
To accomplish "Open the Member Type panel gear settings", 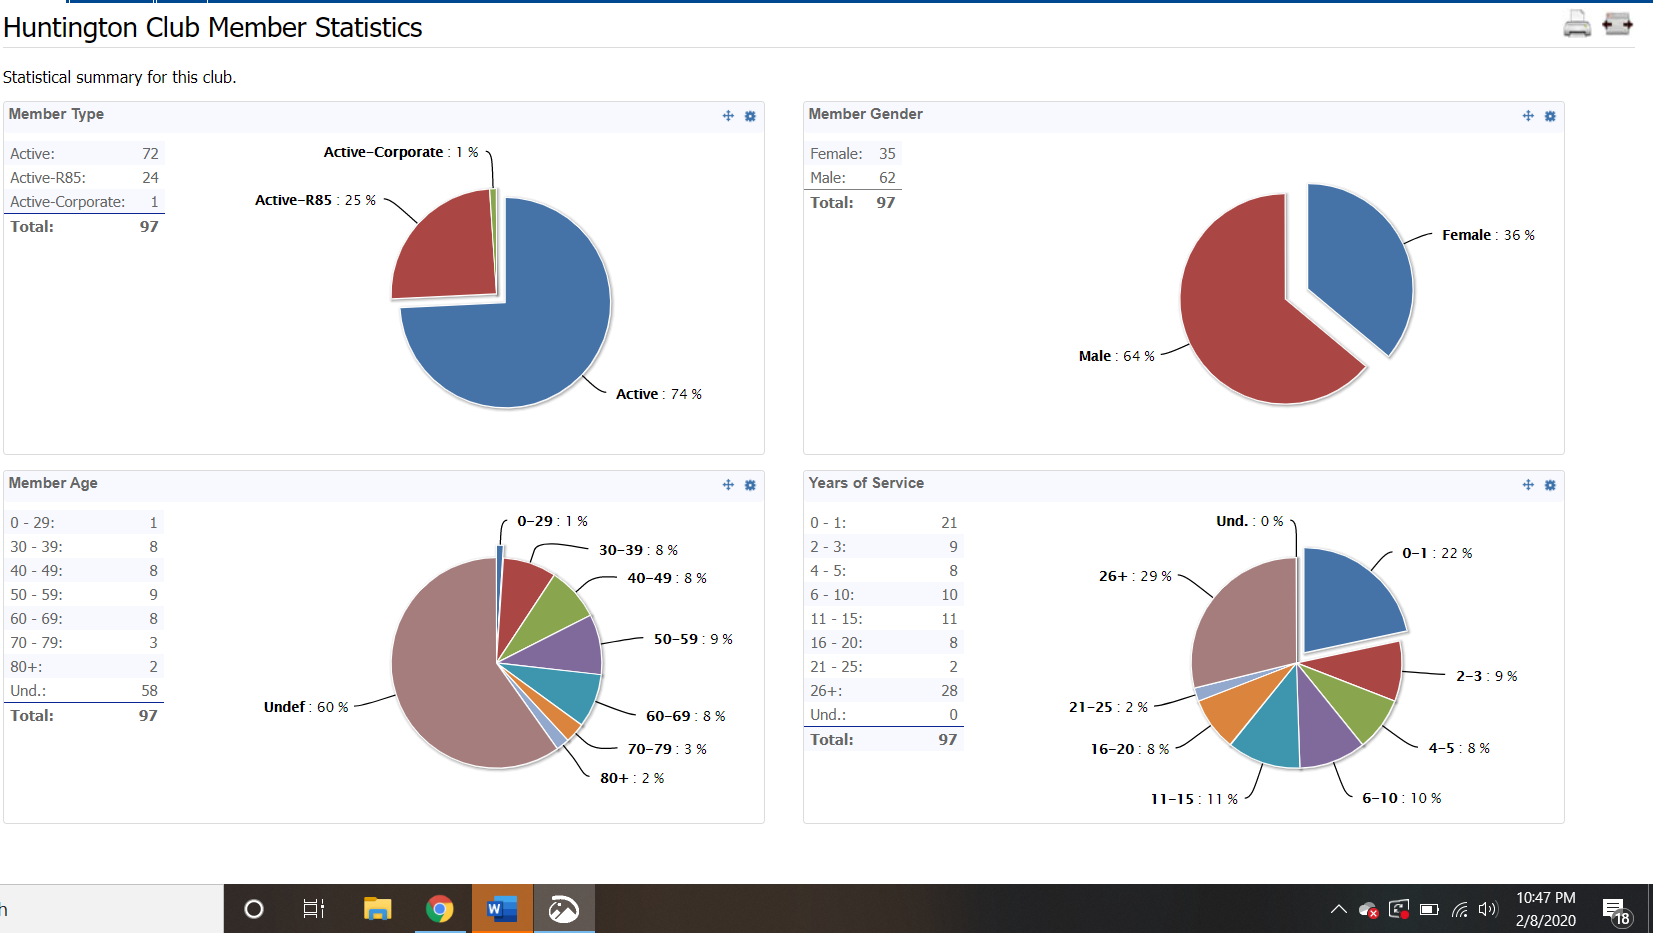I will tap(750, 116).
